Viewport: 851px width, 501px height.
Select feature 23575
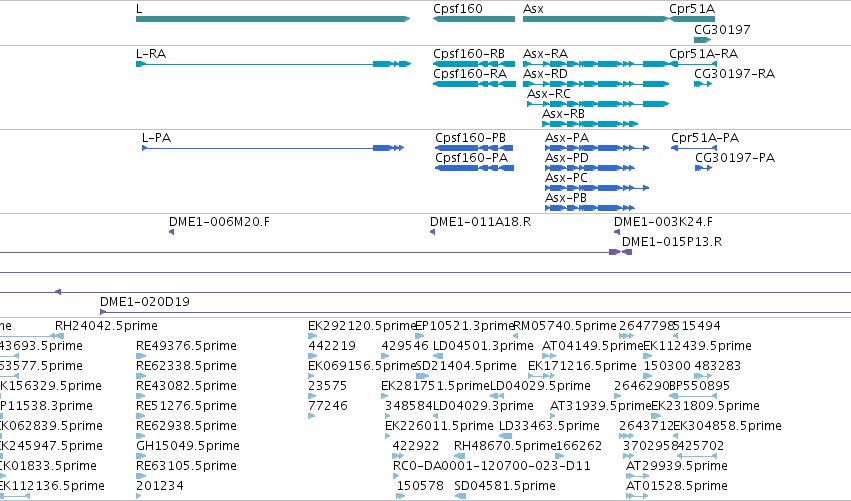coord(312,396)
